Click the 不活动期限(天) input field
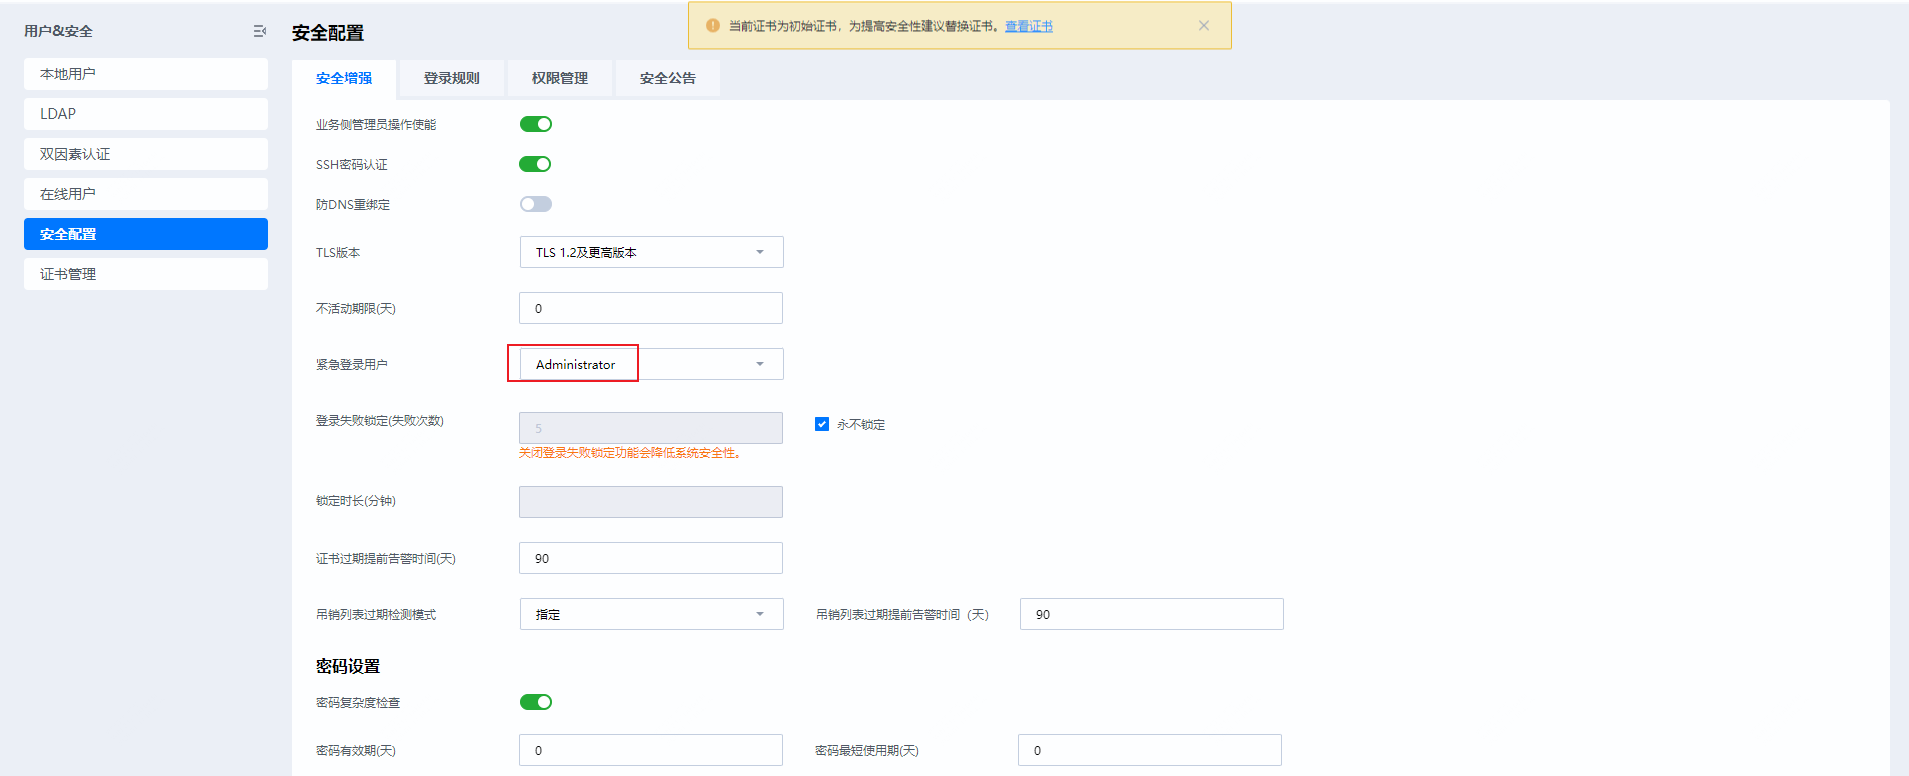The width and height of the screenshot is (1909, 776). tap(651, 308)
